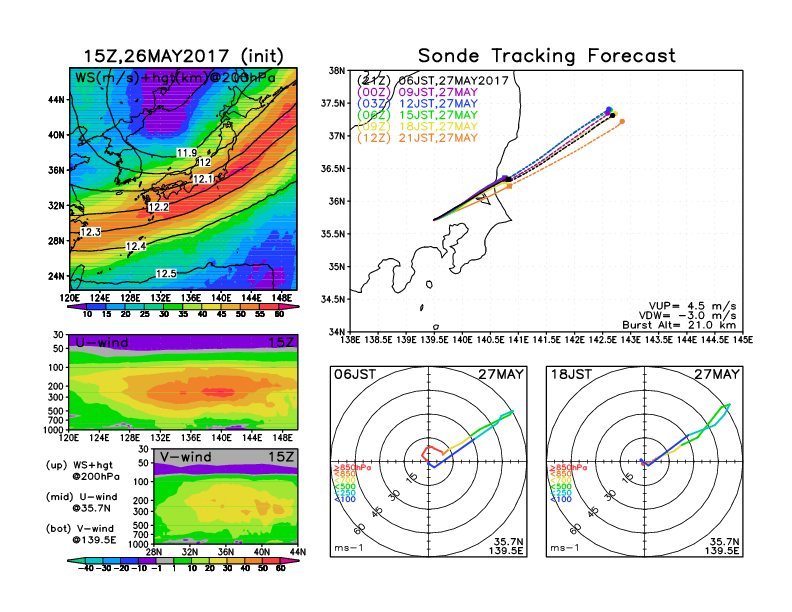
Task: Click the '(up) WS+hgt @200hPa' caption
Action: coord(82,471)
